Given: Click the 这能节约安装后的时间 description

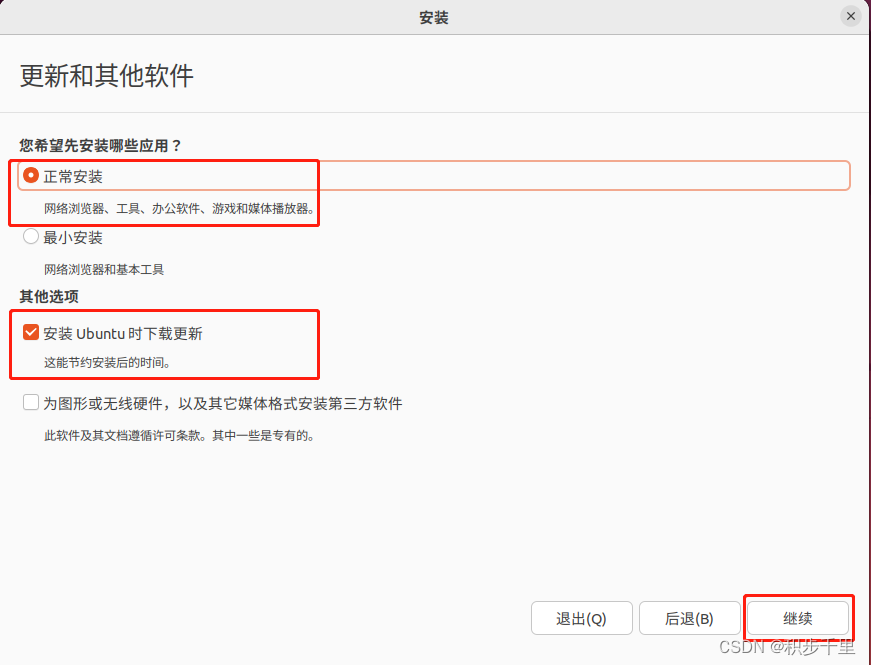Looking at the screenshot, I should click(x=107, y=363).
